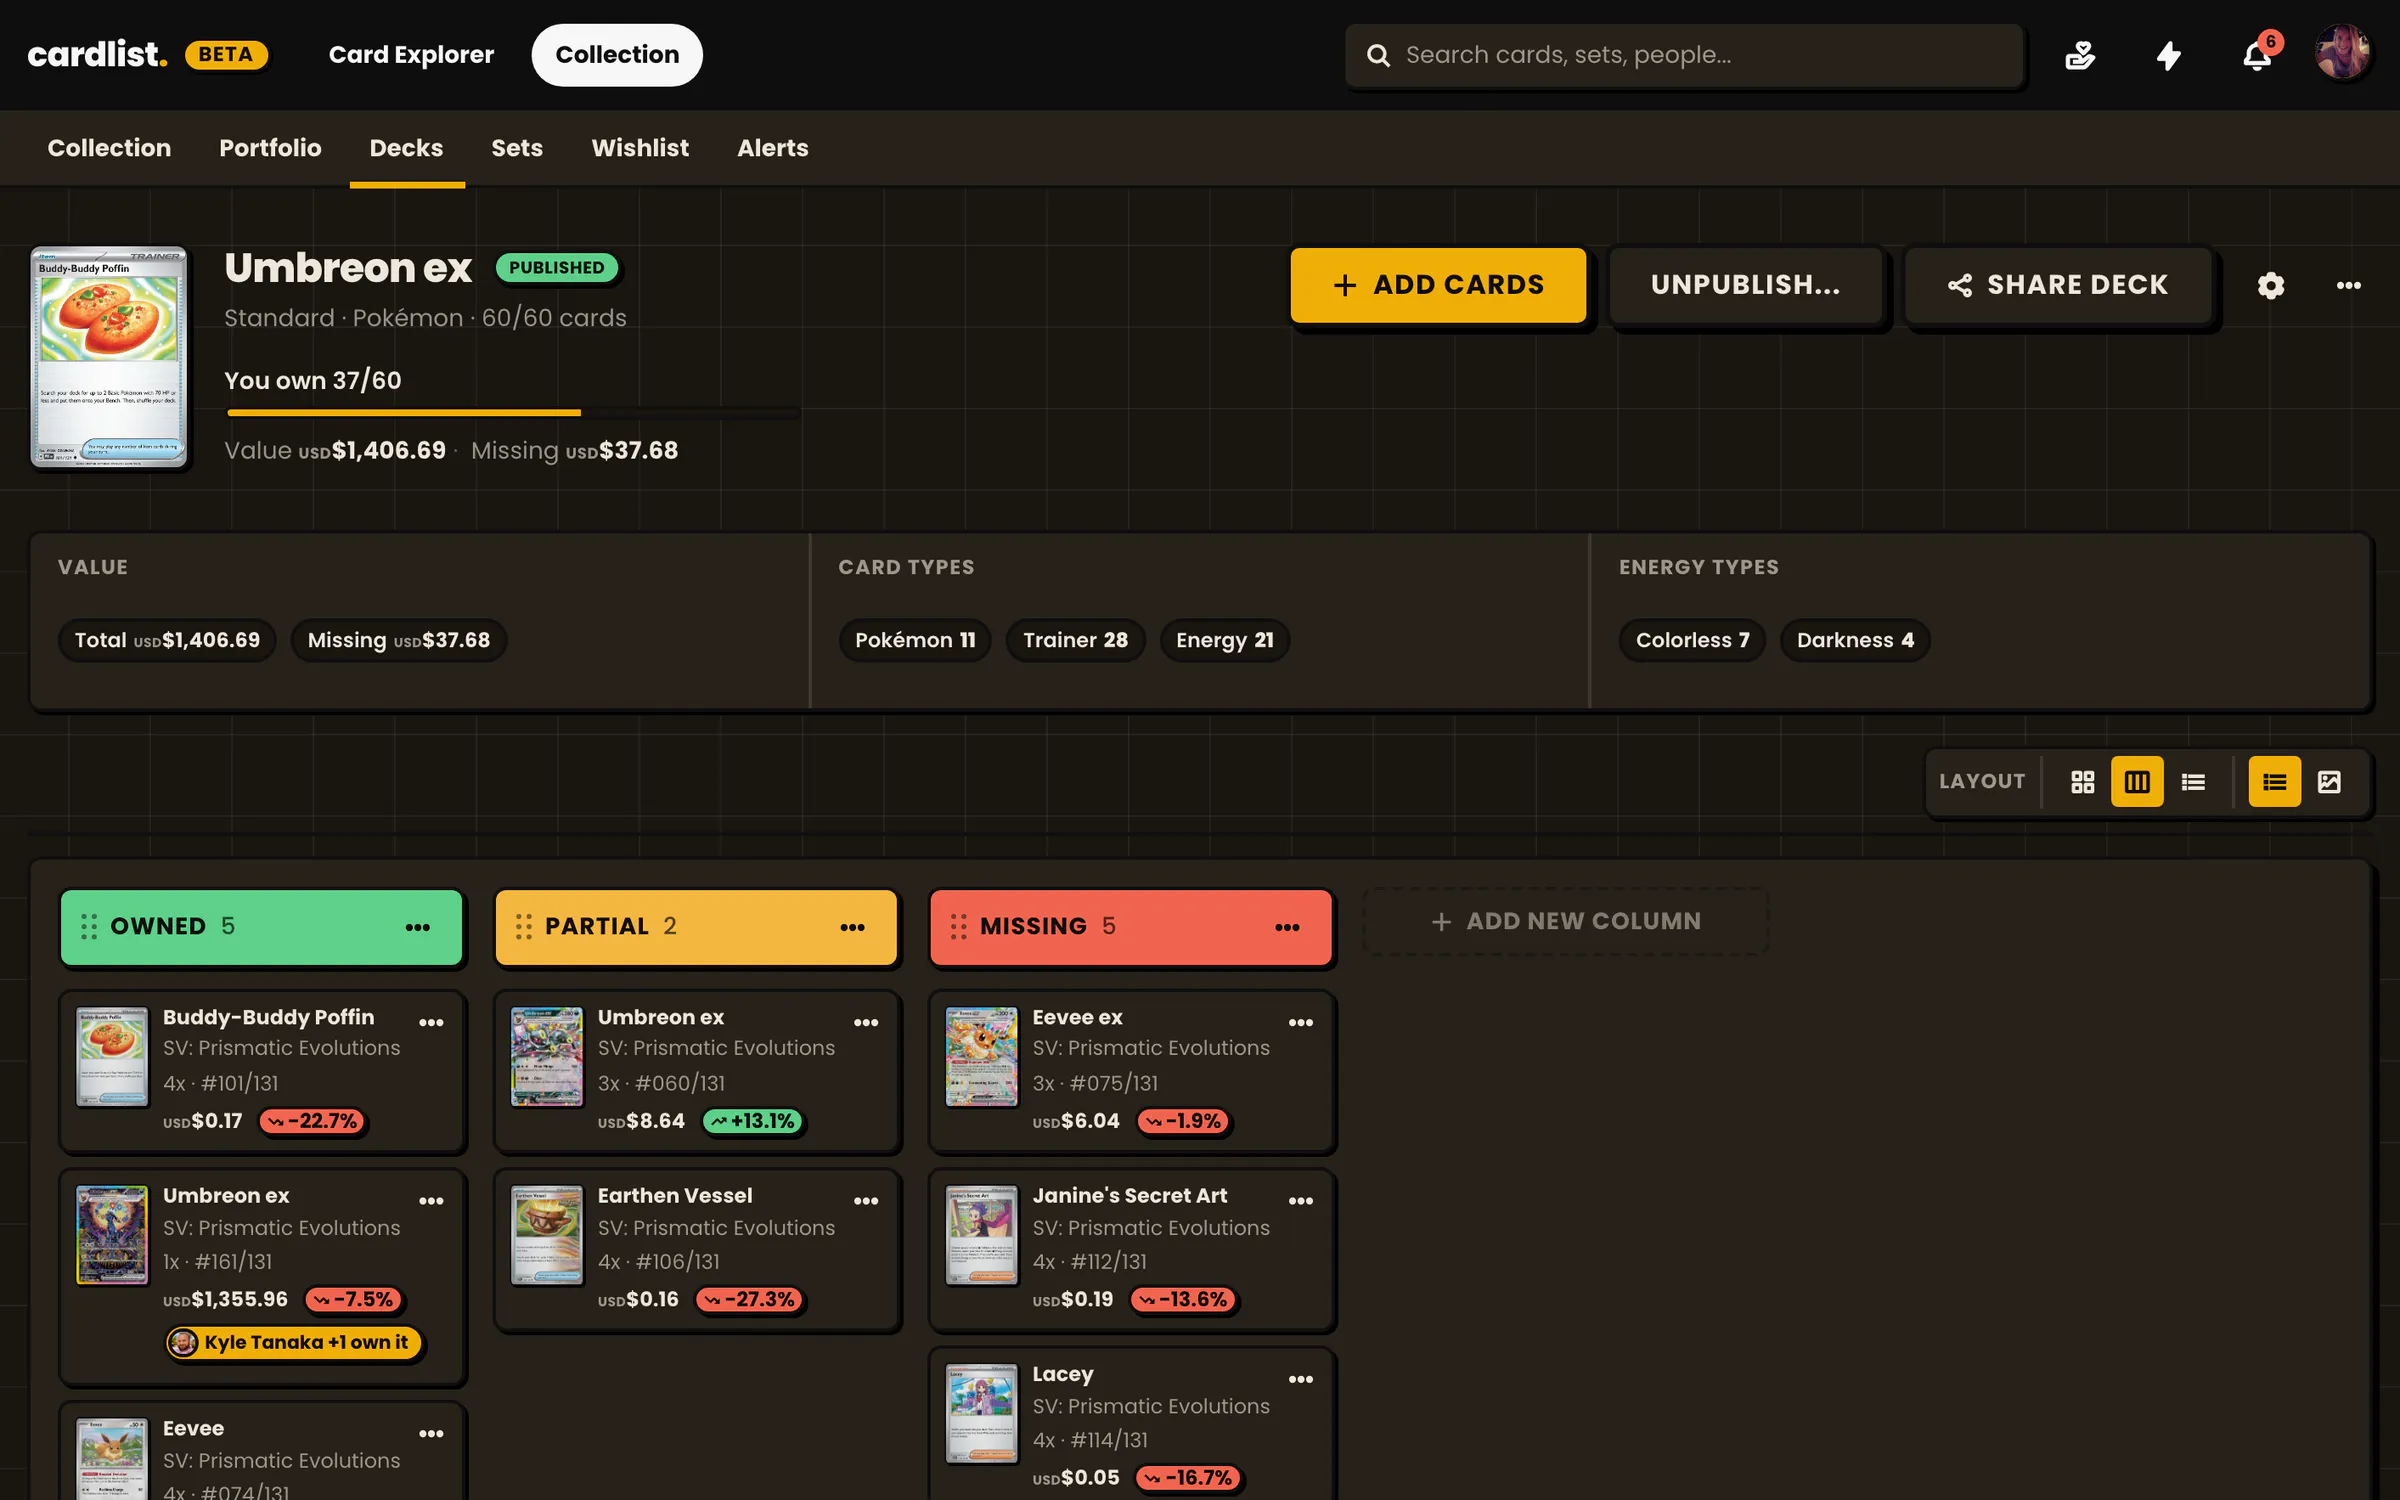
Task: Open the Alerts tab
Action: pyautogui.click(x=773, y=148)
